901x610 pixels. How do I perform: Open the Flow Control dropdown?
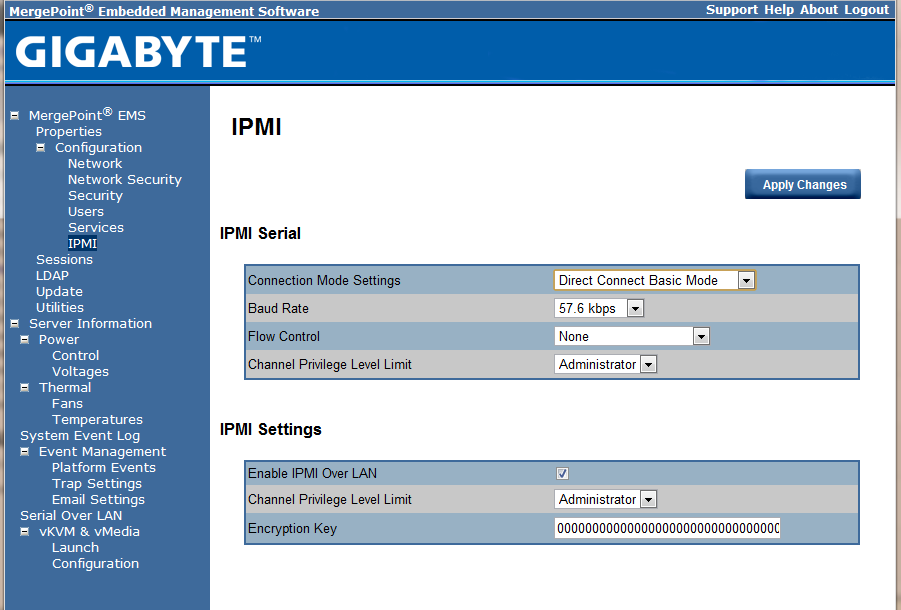click(x=701, y=337)
